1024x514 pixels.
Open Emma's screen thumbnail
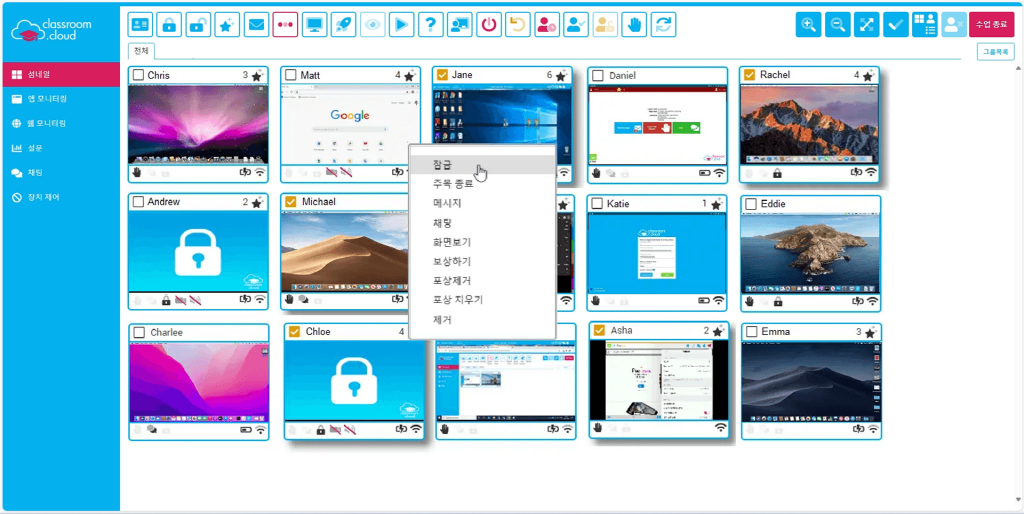811,381
